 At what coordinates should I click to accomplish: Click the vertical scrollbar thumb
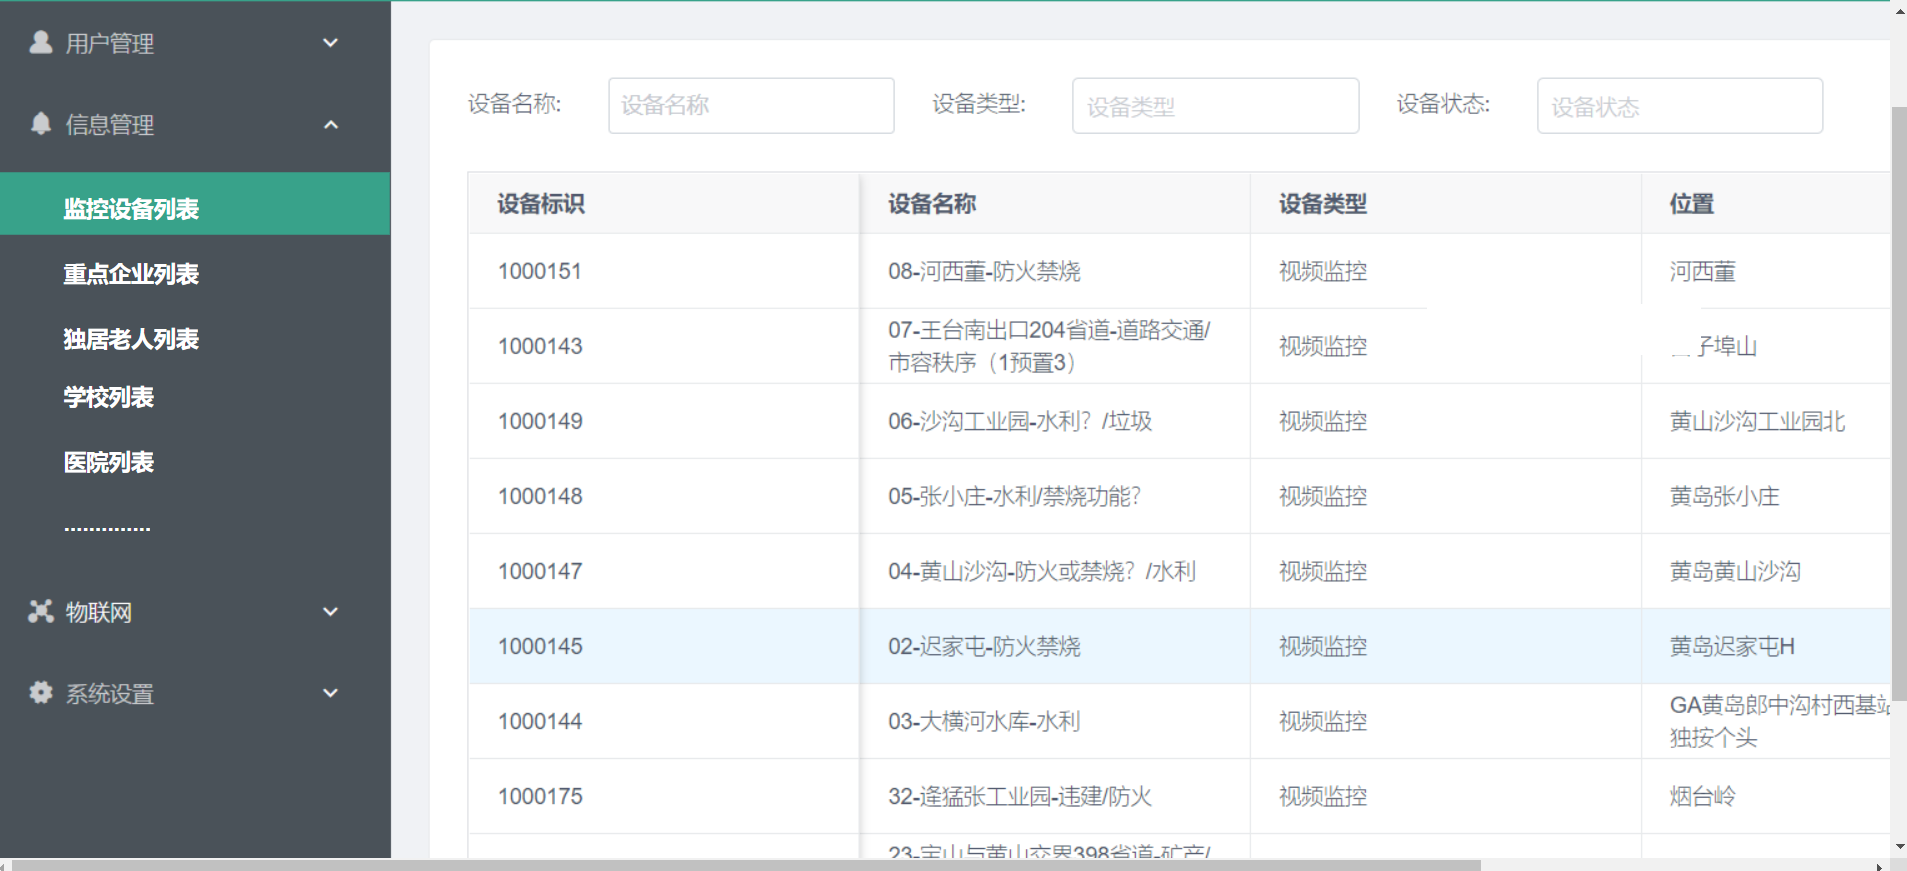(1899, 403)
